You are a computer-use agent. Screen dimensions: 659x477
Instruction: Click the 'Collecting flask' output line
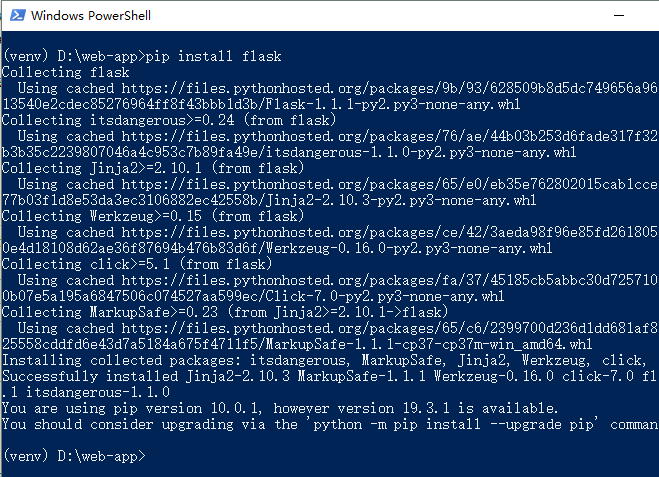click(66, 72)
